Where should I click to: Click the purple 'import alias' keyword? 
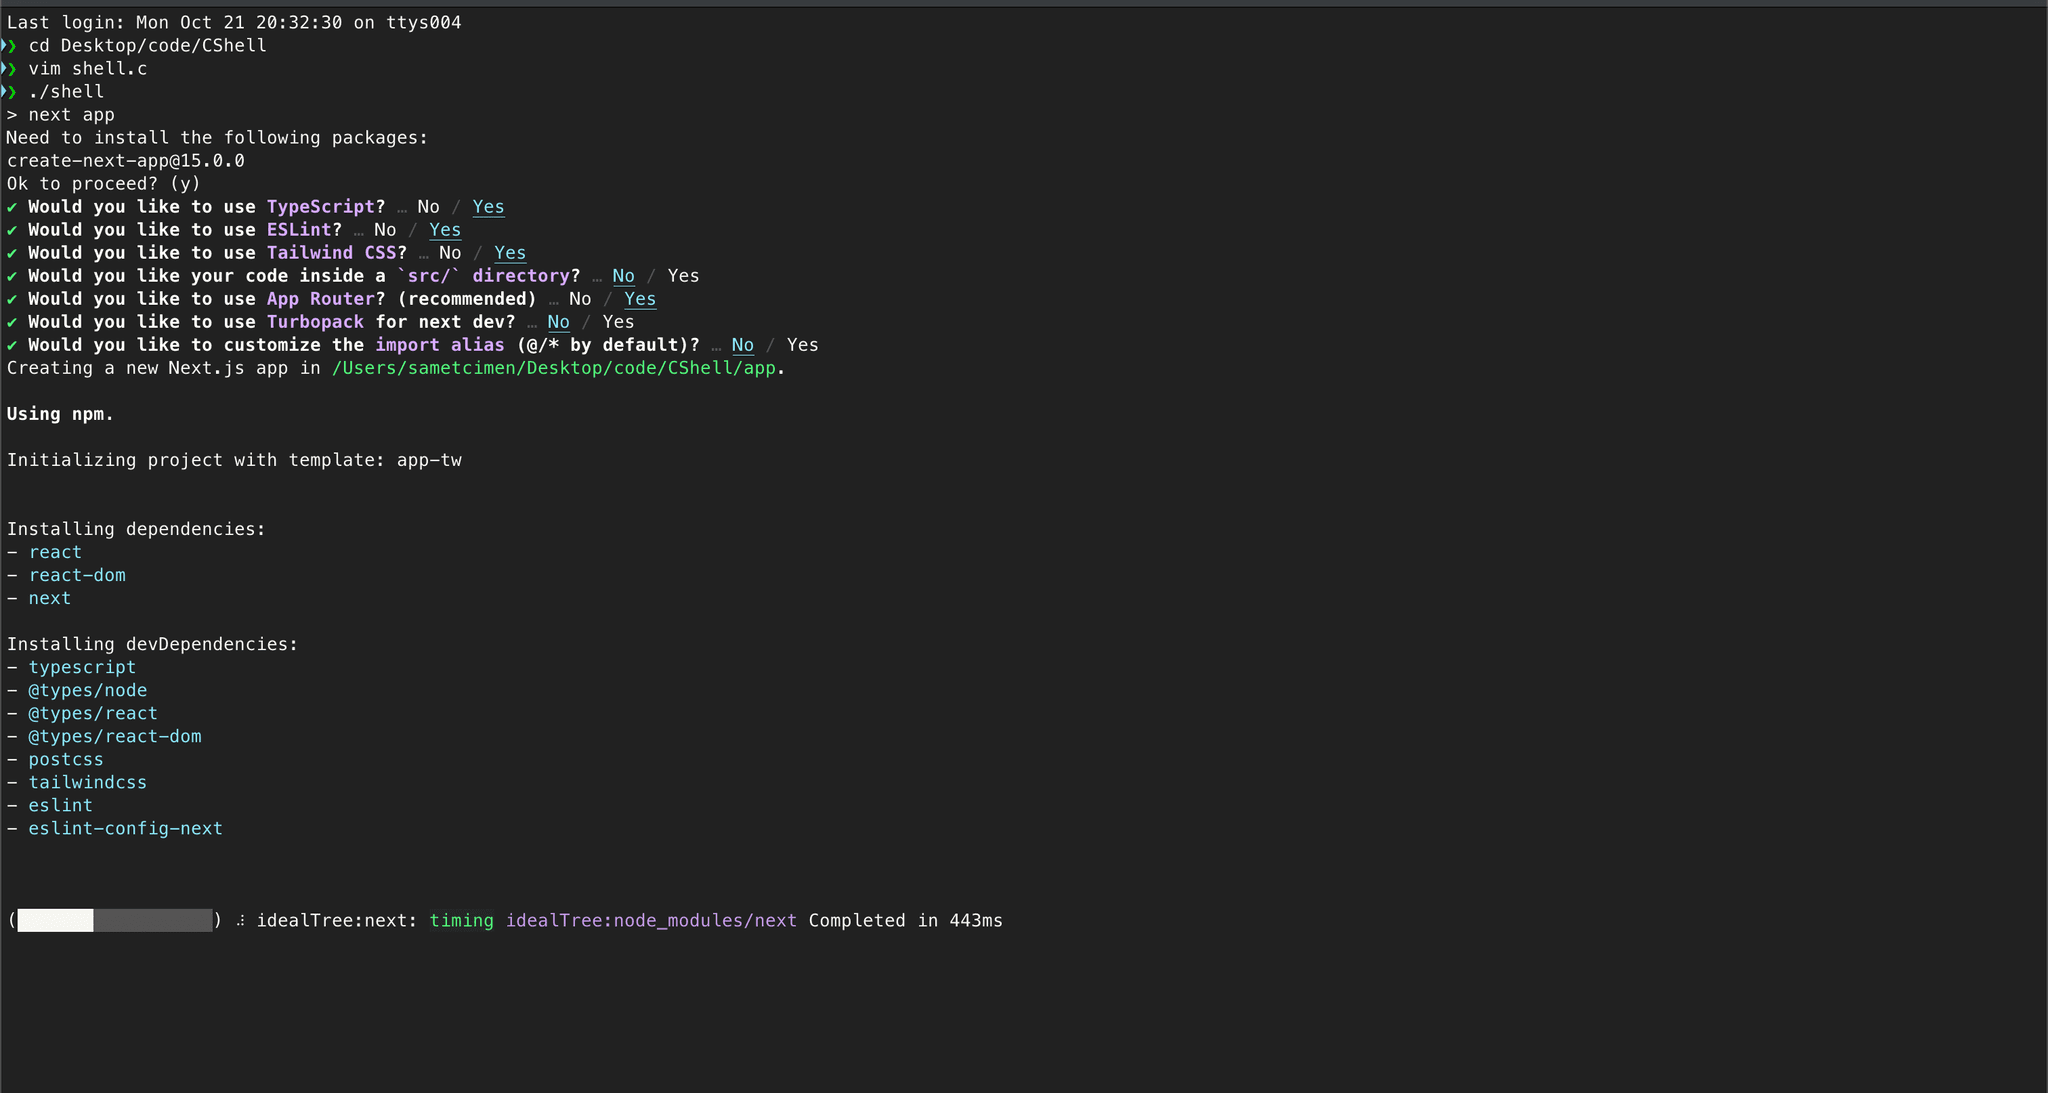pos(440,345)
